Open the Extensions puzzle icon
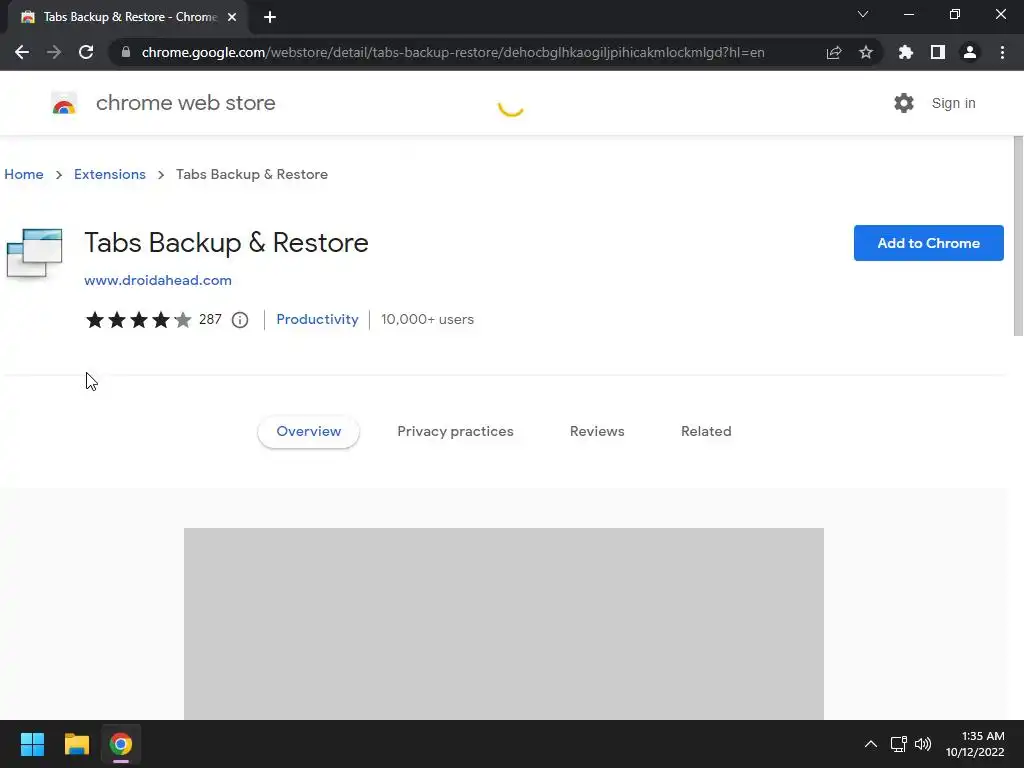The width and height of the screenshot is (1024, 768). point(906,52)
